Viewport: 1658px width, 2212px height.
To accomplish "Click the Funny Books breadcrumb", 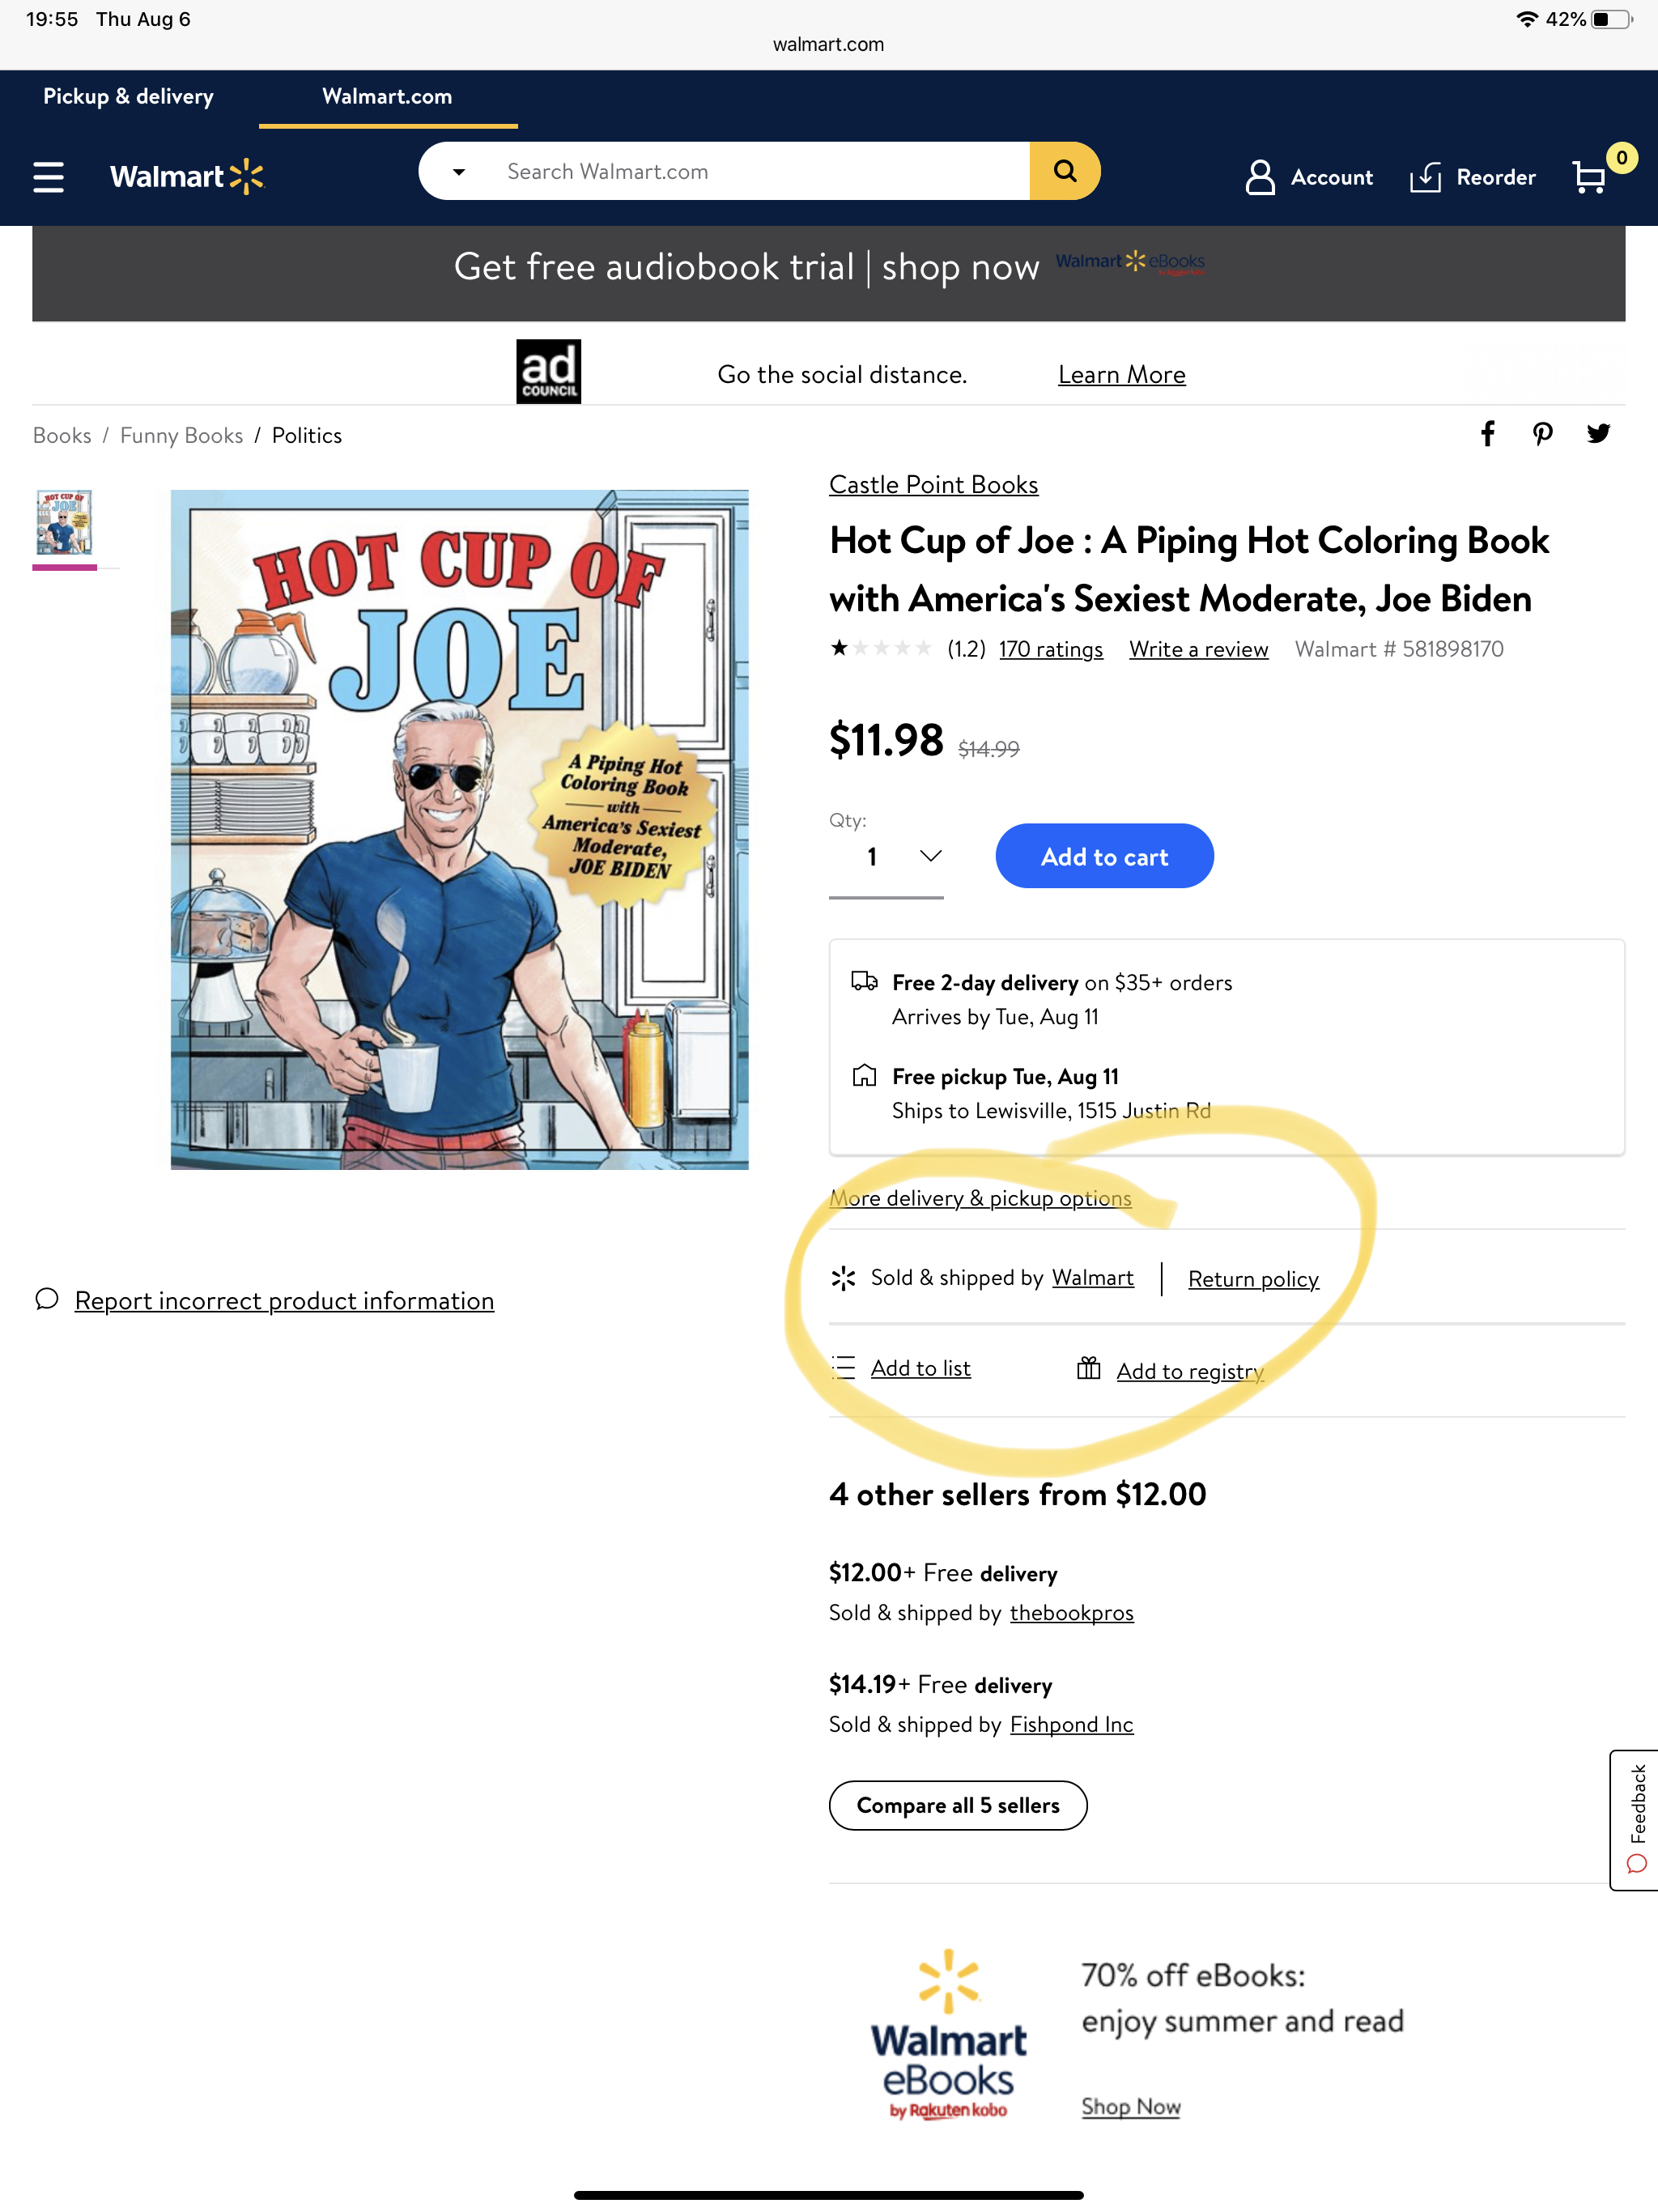I will (x=181, y=436).
